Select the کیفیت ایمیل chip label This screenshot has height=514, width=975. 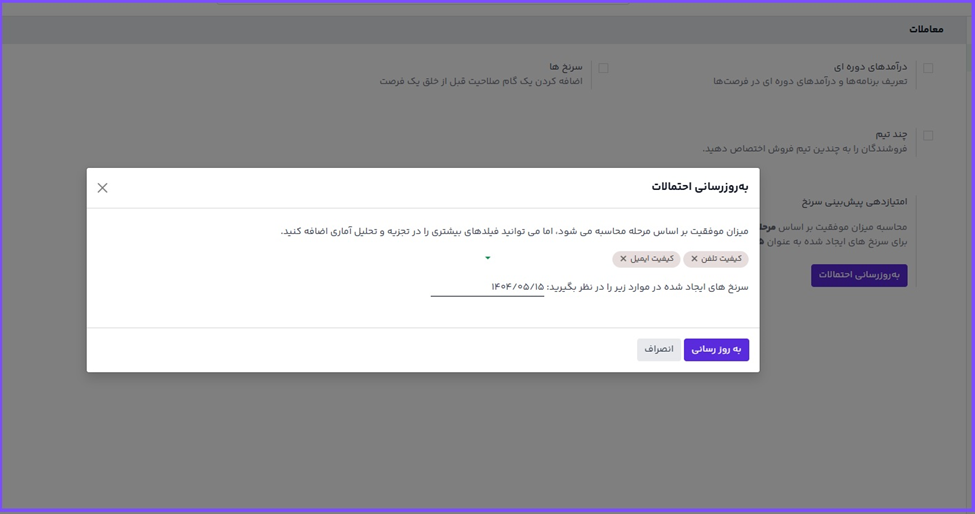(x=652, y=259)
